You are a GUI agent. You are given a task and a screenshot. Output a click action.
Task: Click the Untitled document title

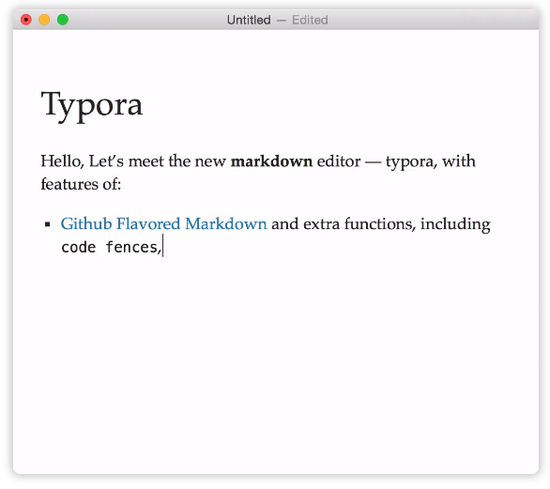249,20
